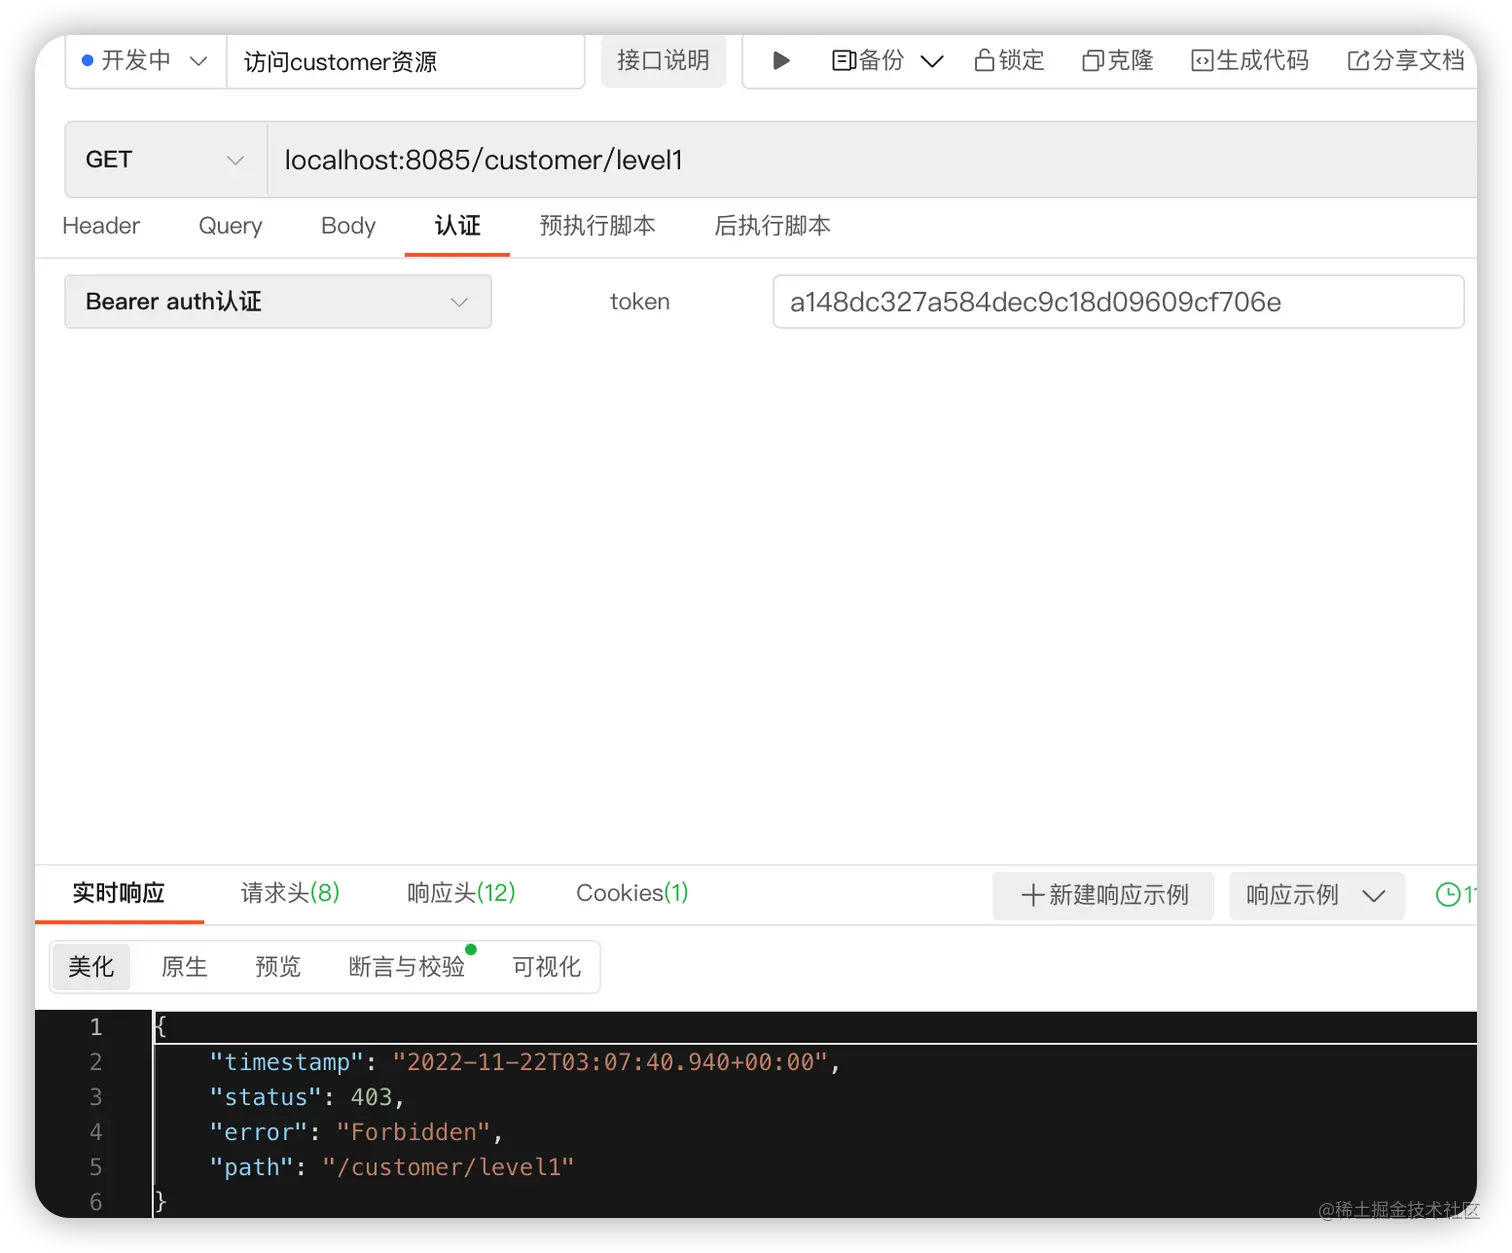Switch to the Header tab

(x=101, y=226)
